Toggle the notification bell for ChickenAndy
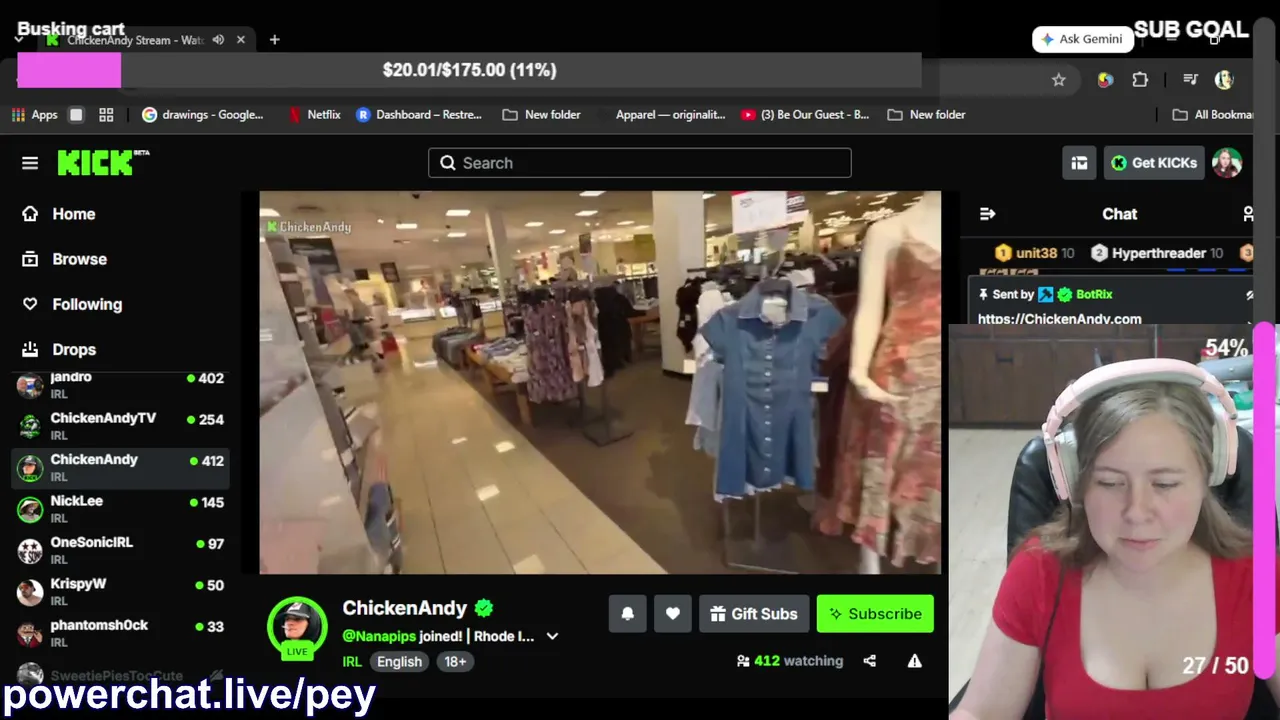 point(627,614)
